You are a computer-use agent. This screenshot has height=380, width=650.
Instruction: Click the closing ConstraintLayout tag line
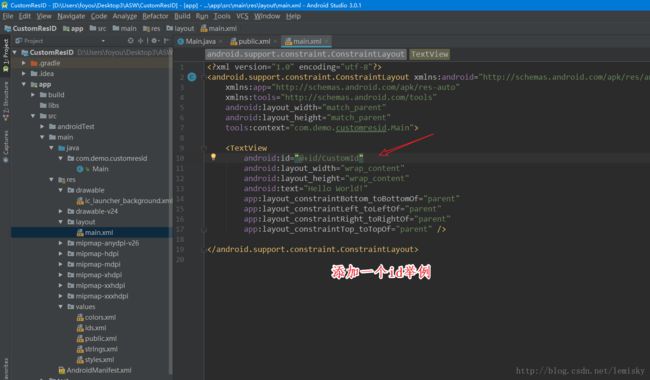point(313,249)
